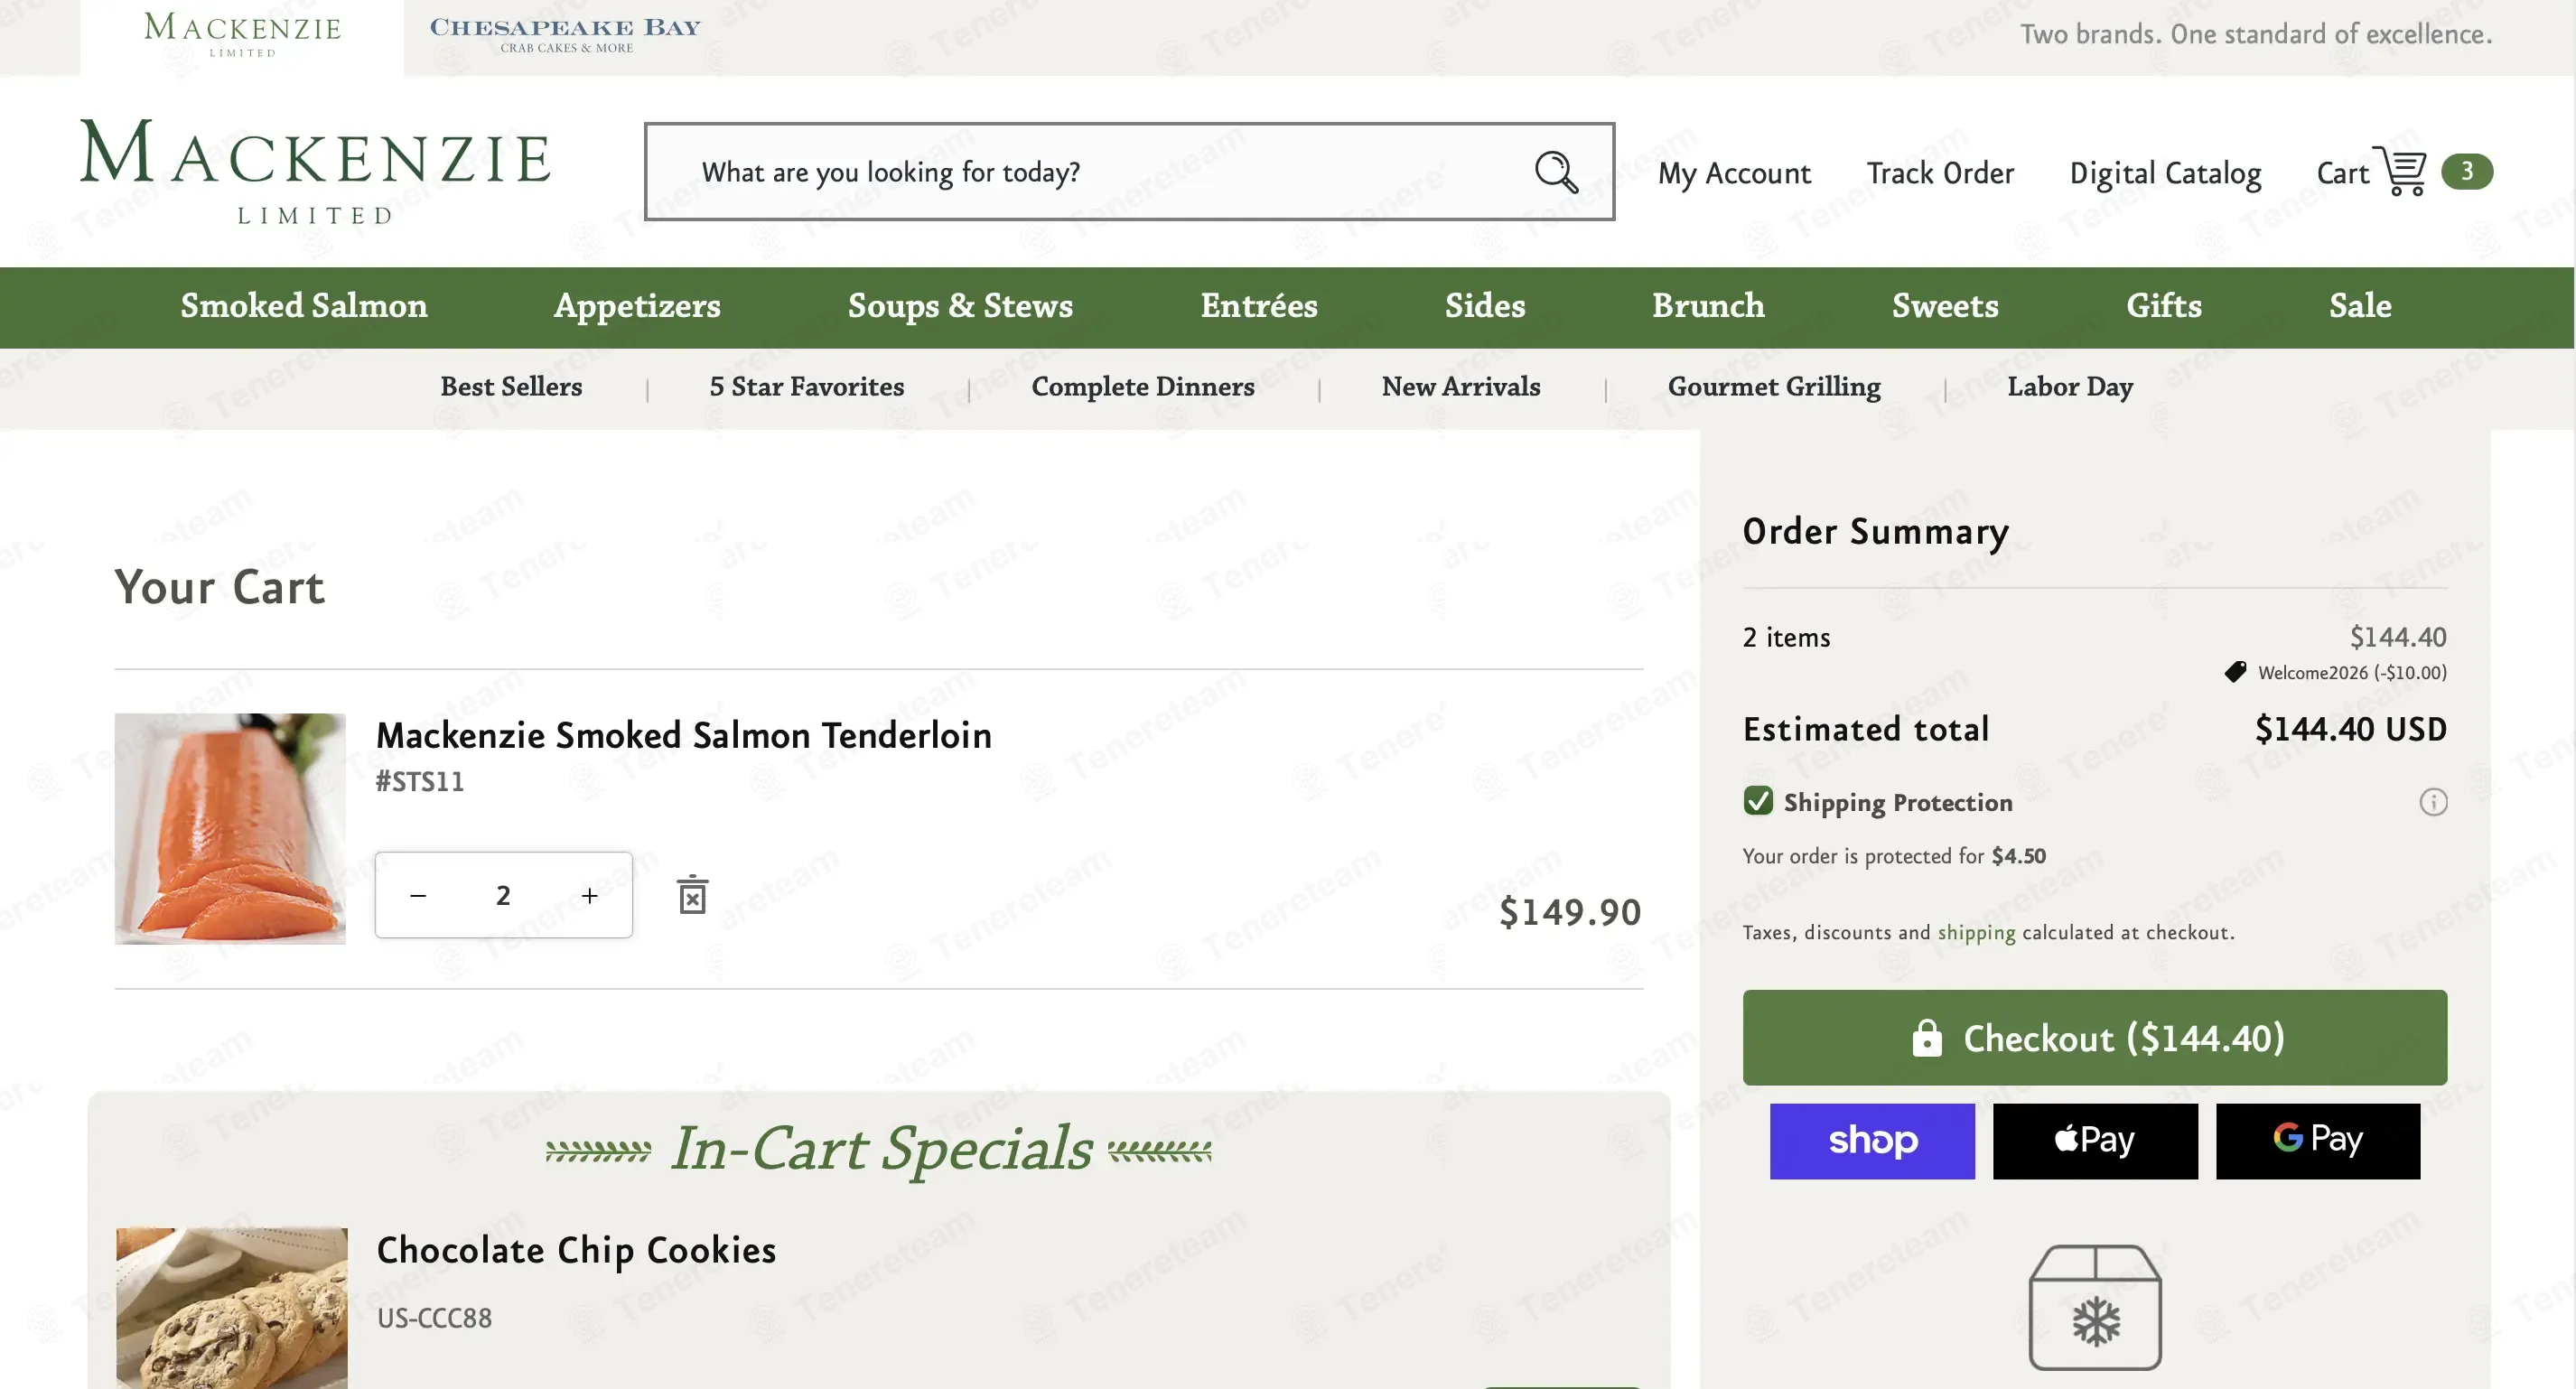Open Complete Dinners link

tap(1143, 387)
